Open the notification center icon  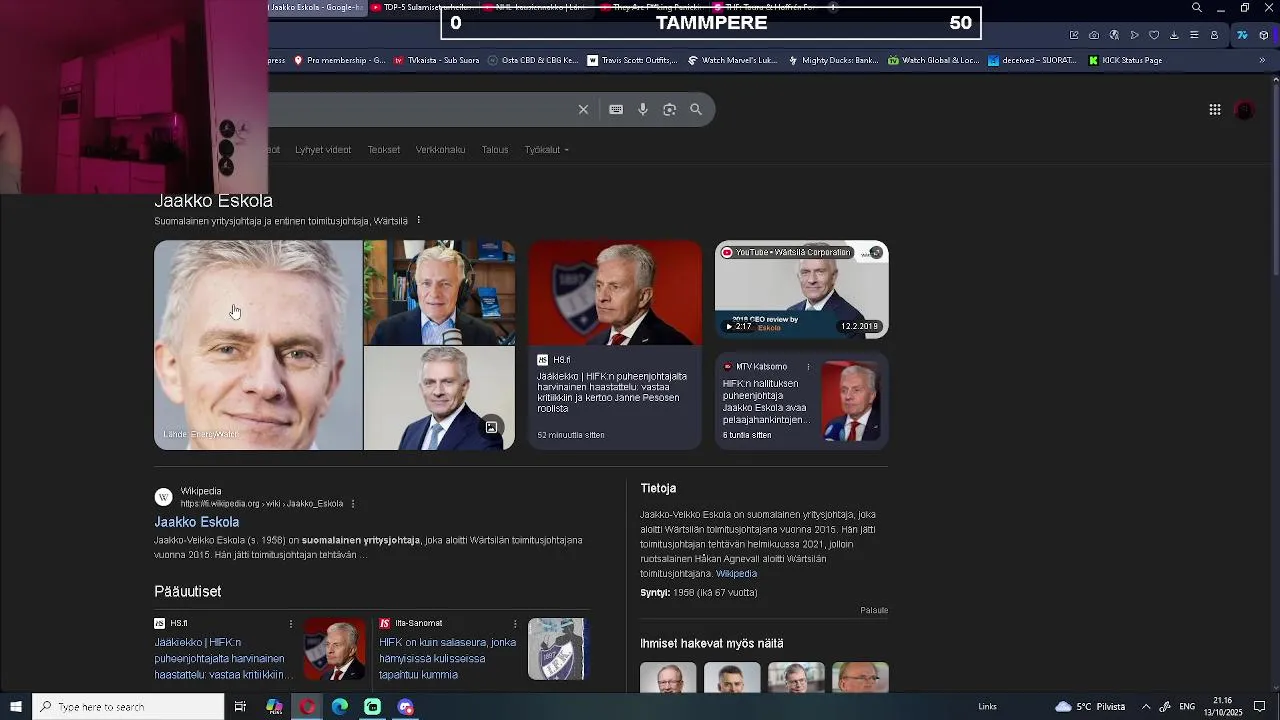1260,707
